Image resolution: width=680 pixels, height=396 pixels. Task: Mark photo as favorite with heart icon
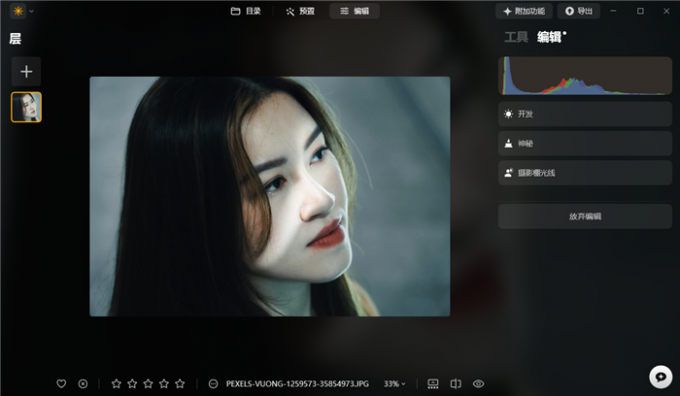(x=61, y=384)
